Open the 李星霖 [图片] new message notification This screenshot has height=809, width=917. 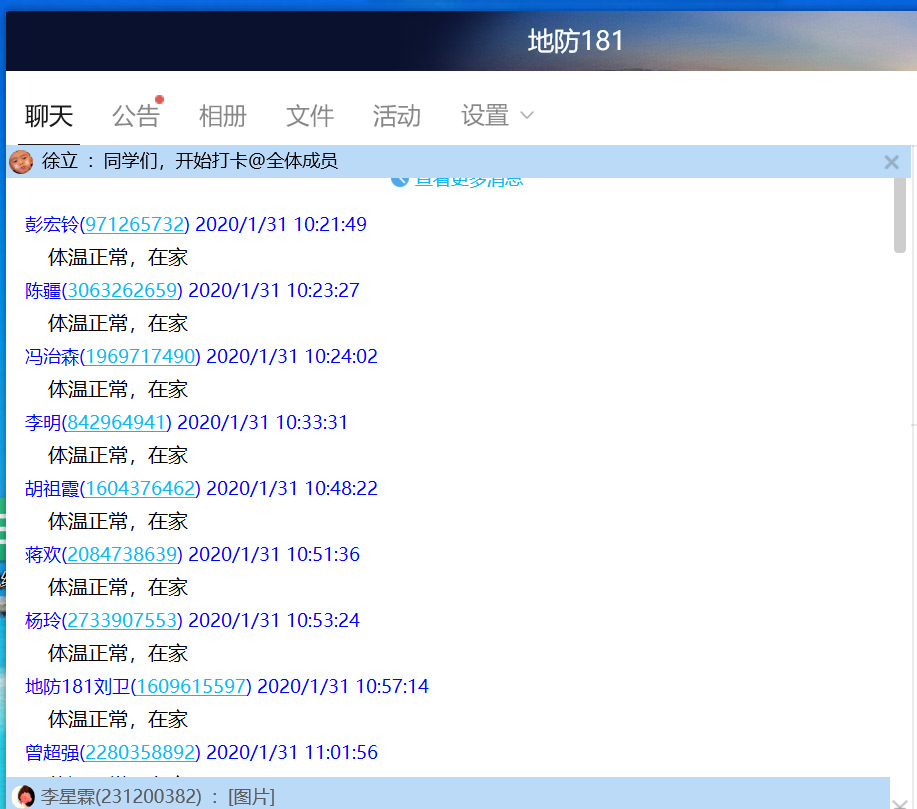tap(448, 794)
